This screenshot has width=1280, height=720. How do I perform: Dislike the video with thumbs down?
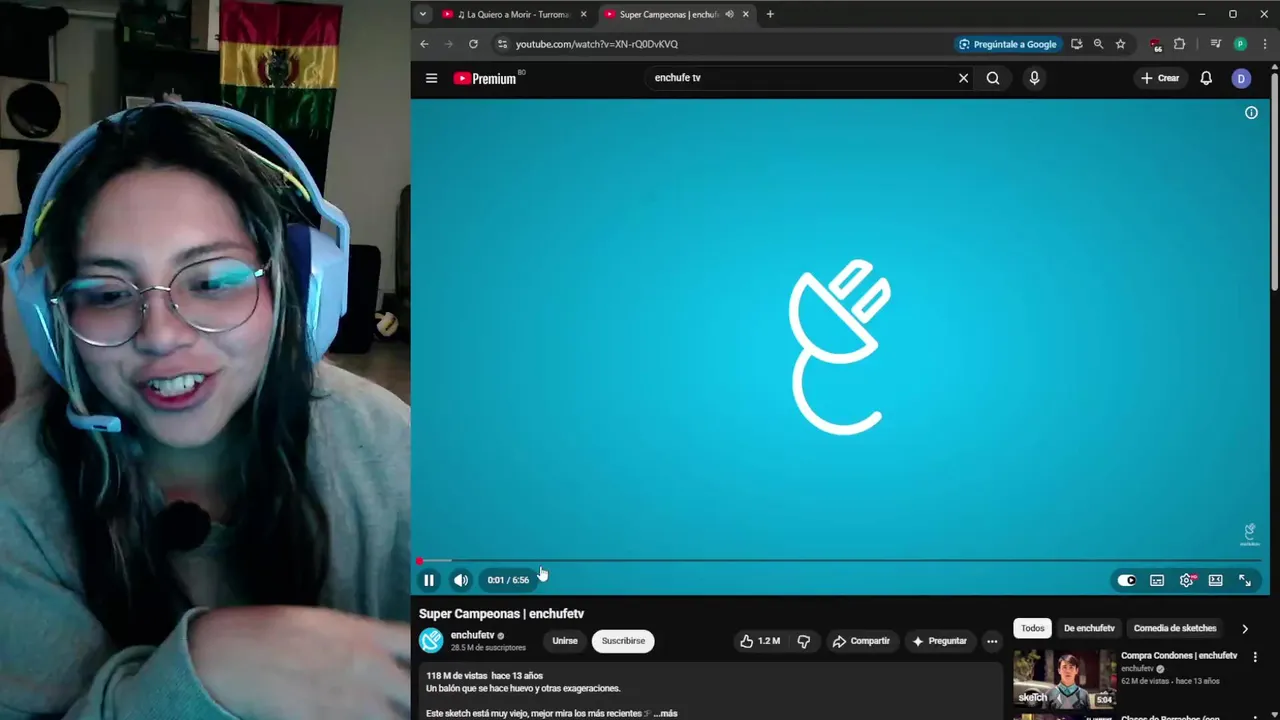(804, 641)
